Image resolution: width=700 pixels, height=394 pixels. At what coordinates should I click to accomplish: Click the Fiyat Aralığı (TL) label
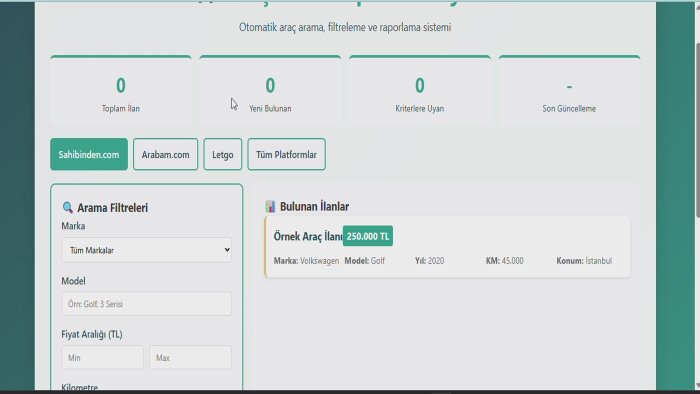92,334
